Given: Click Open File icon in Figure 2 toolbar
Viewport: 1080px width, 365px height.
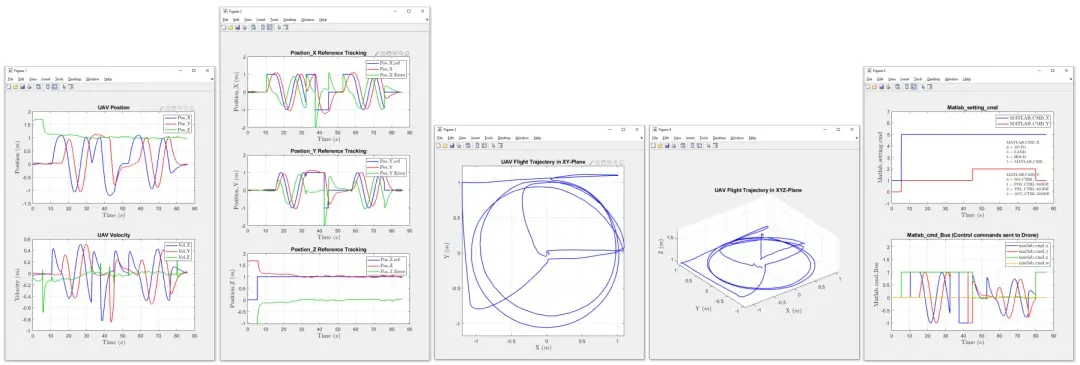Looking at the screenshot, I should pyautogui.click(x=230, y=28).
